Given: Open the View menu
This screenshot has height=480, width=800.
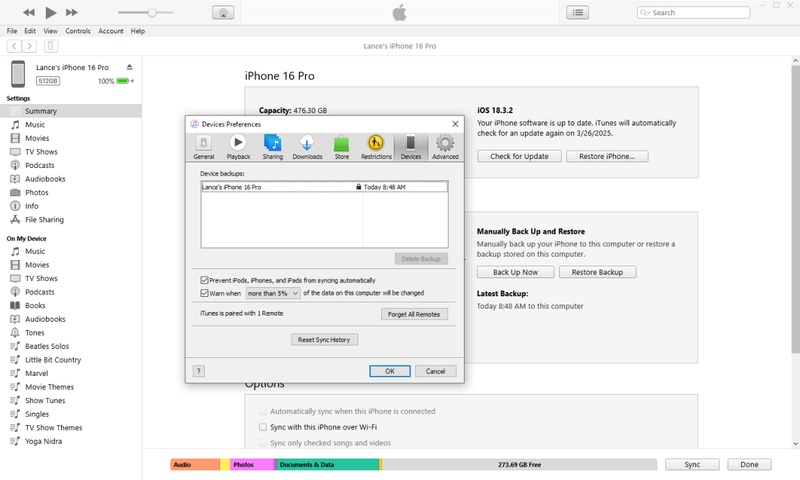Looking at the screenshot, I should (50, 31).
